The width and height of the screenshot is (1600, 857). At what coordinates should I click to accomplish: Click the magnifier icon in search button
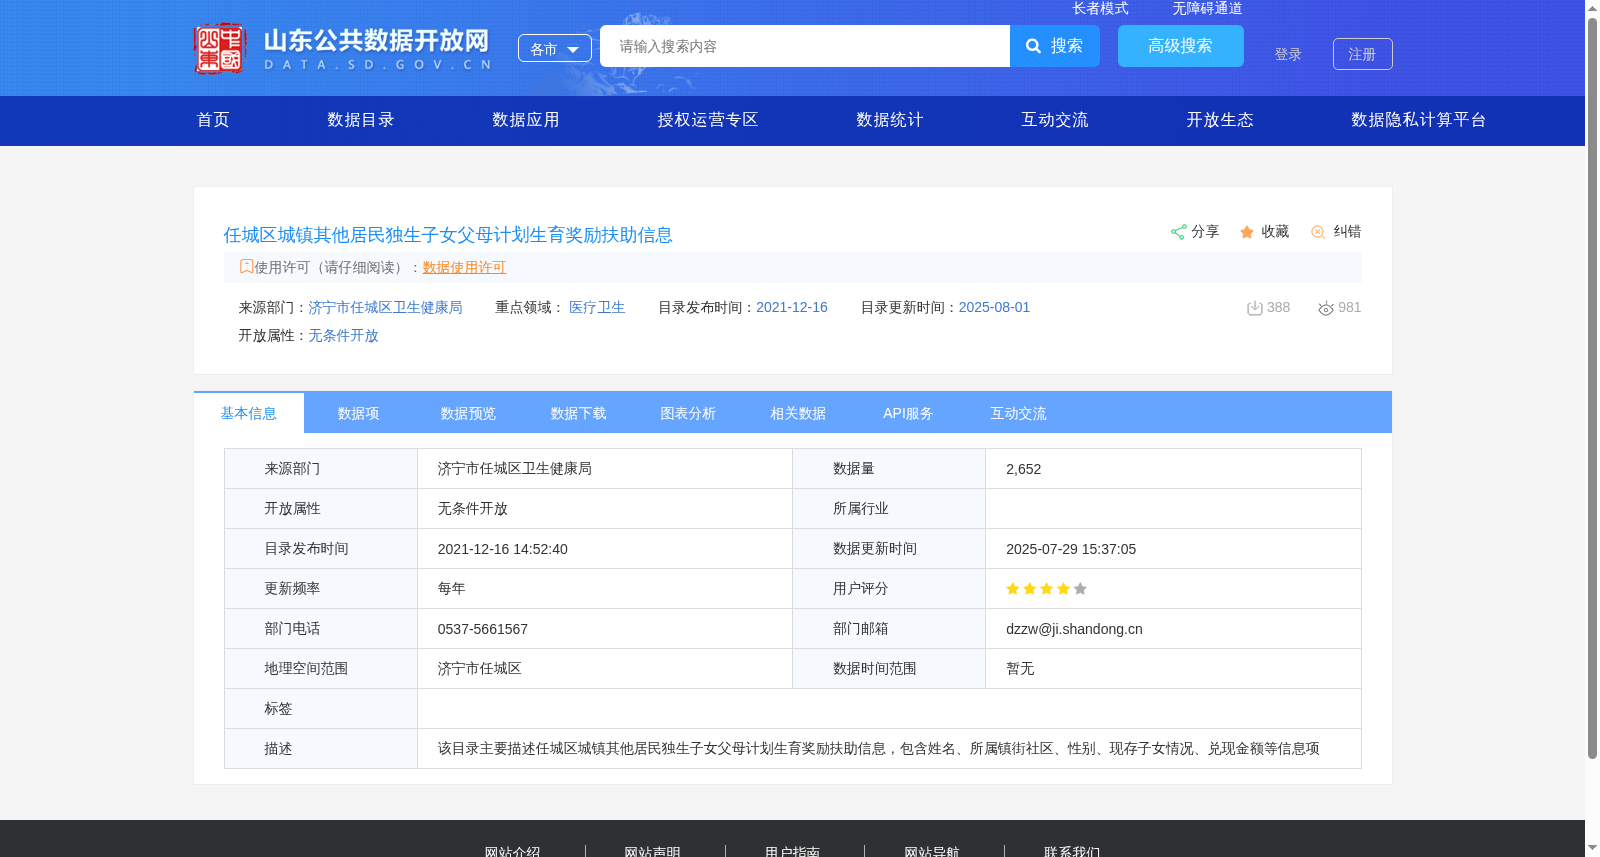(1034, 46)
